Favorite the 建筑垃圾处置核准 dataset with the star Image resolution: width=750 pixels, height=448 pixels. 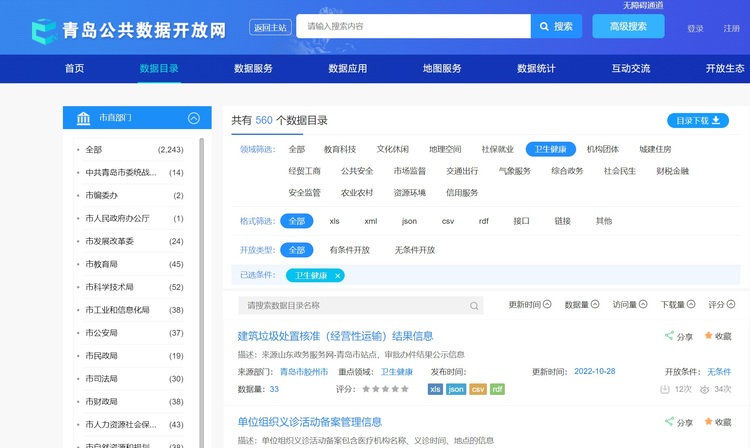717,337
